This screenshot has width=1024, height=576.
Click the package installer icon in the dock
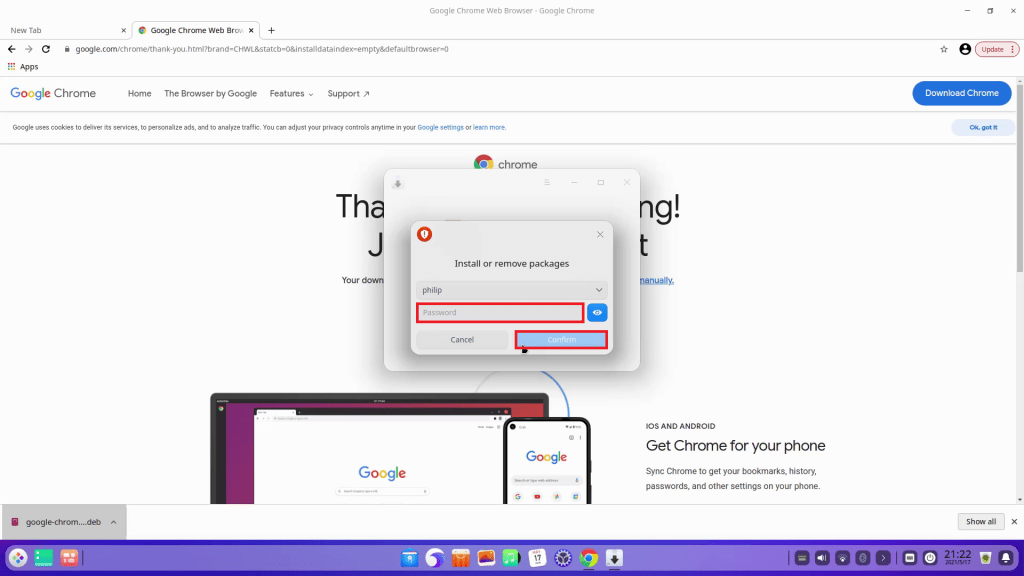pyautogui.click(x=614, y=558)
